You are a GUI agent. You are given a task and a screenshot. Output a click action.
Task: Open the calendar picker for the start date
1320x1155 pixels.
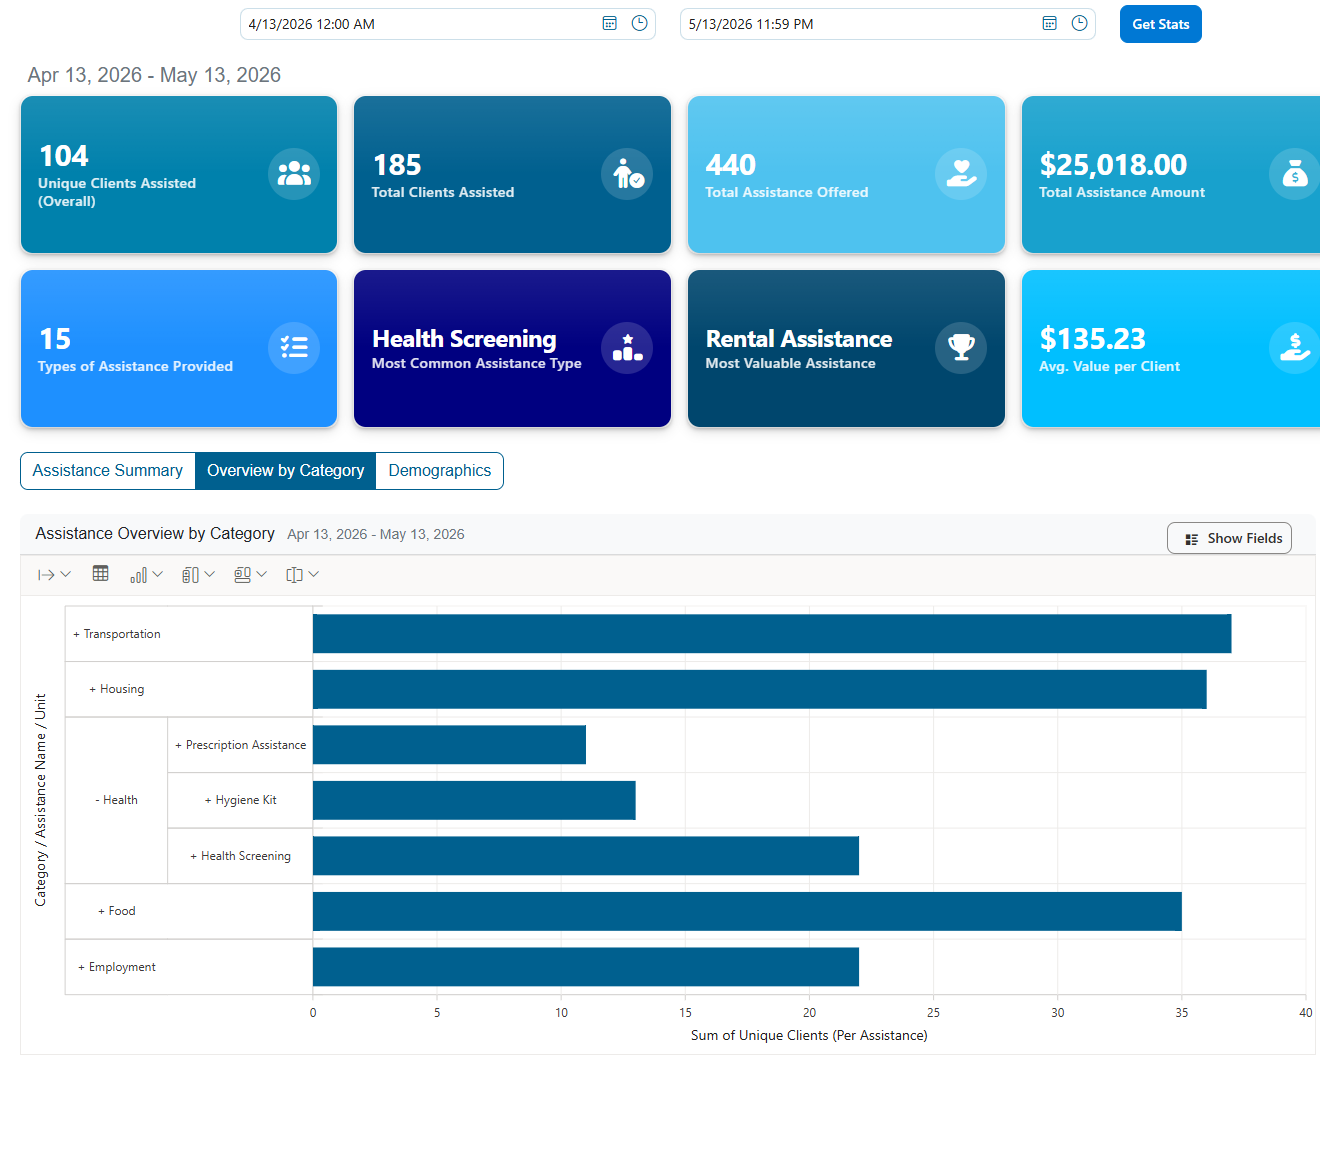(x=609, y=24)
